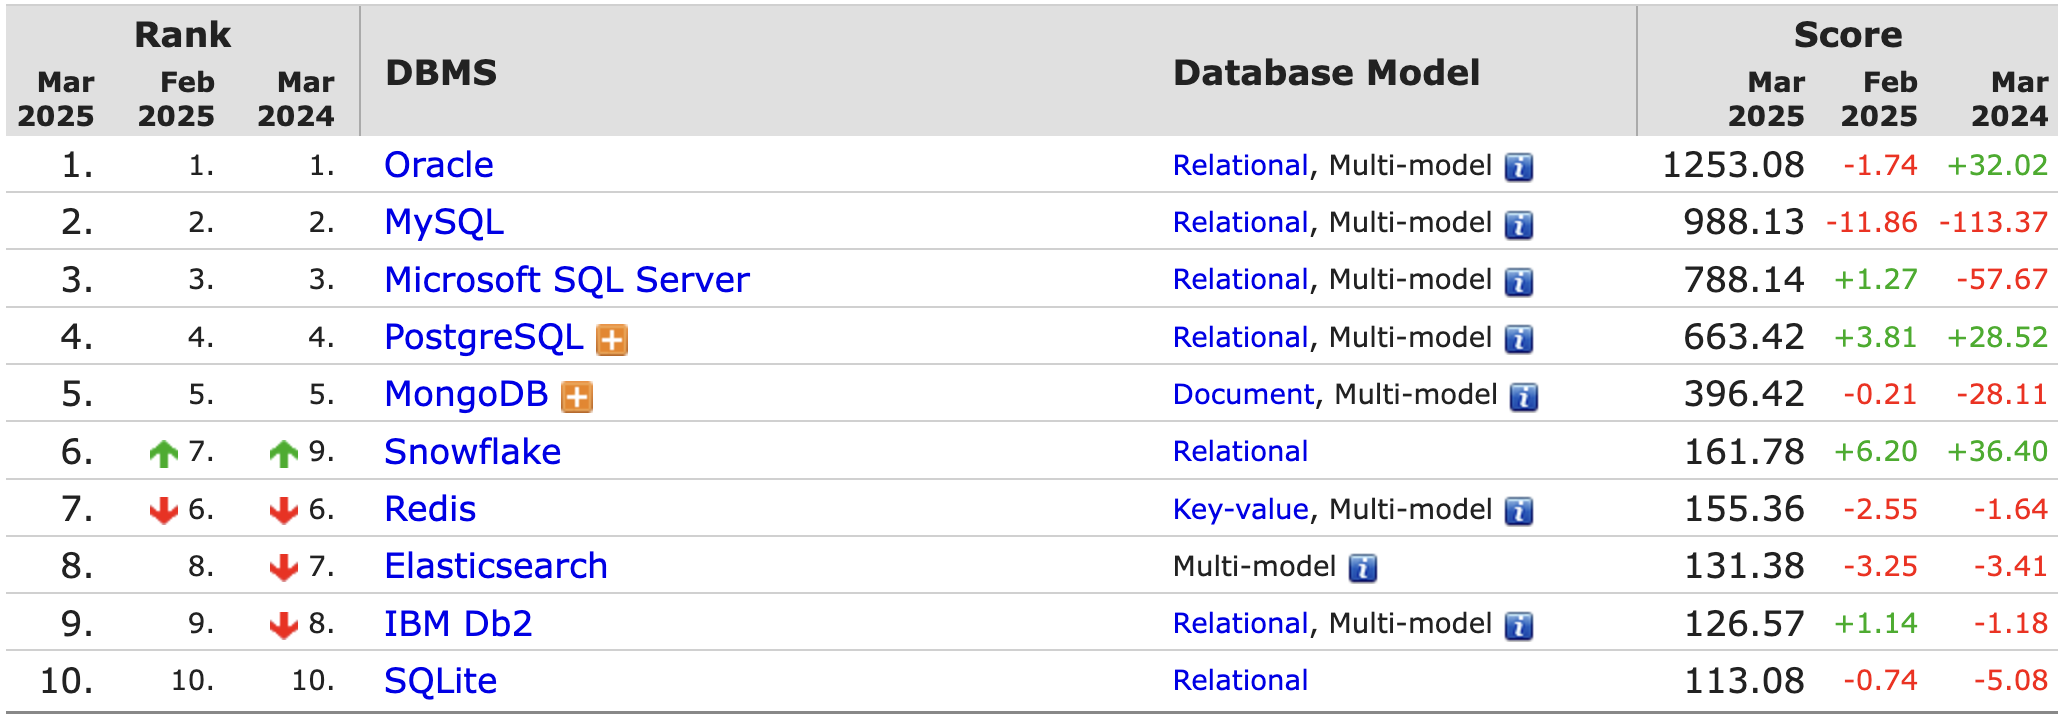Expand the orange plus next to PostgreSQL
Viewport: 2058px width, 714px height.
[x=612, y=340]
